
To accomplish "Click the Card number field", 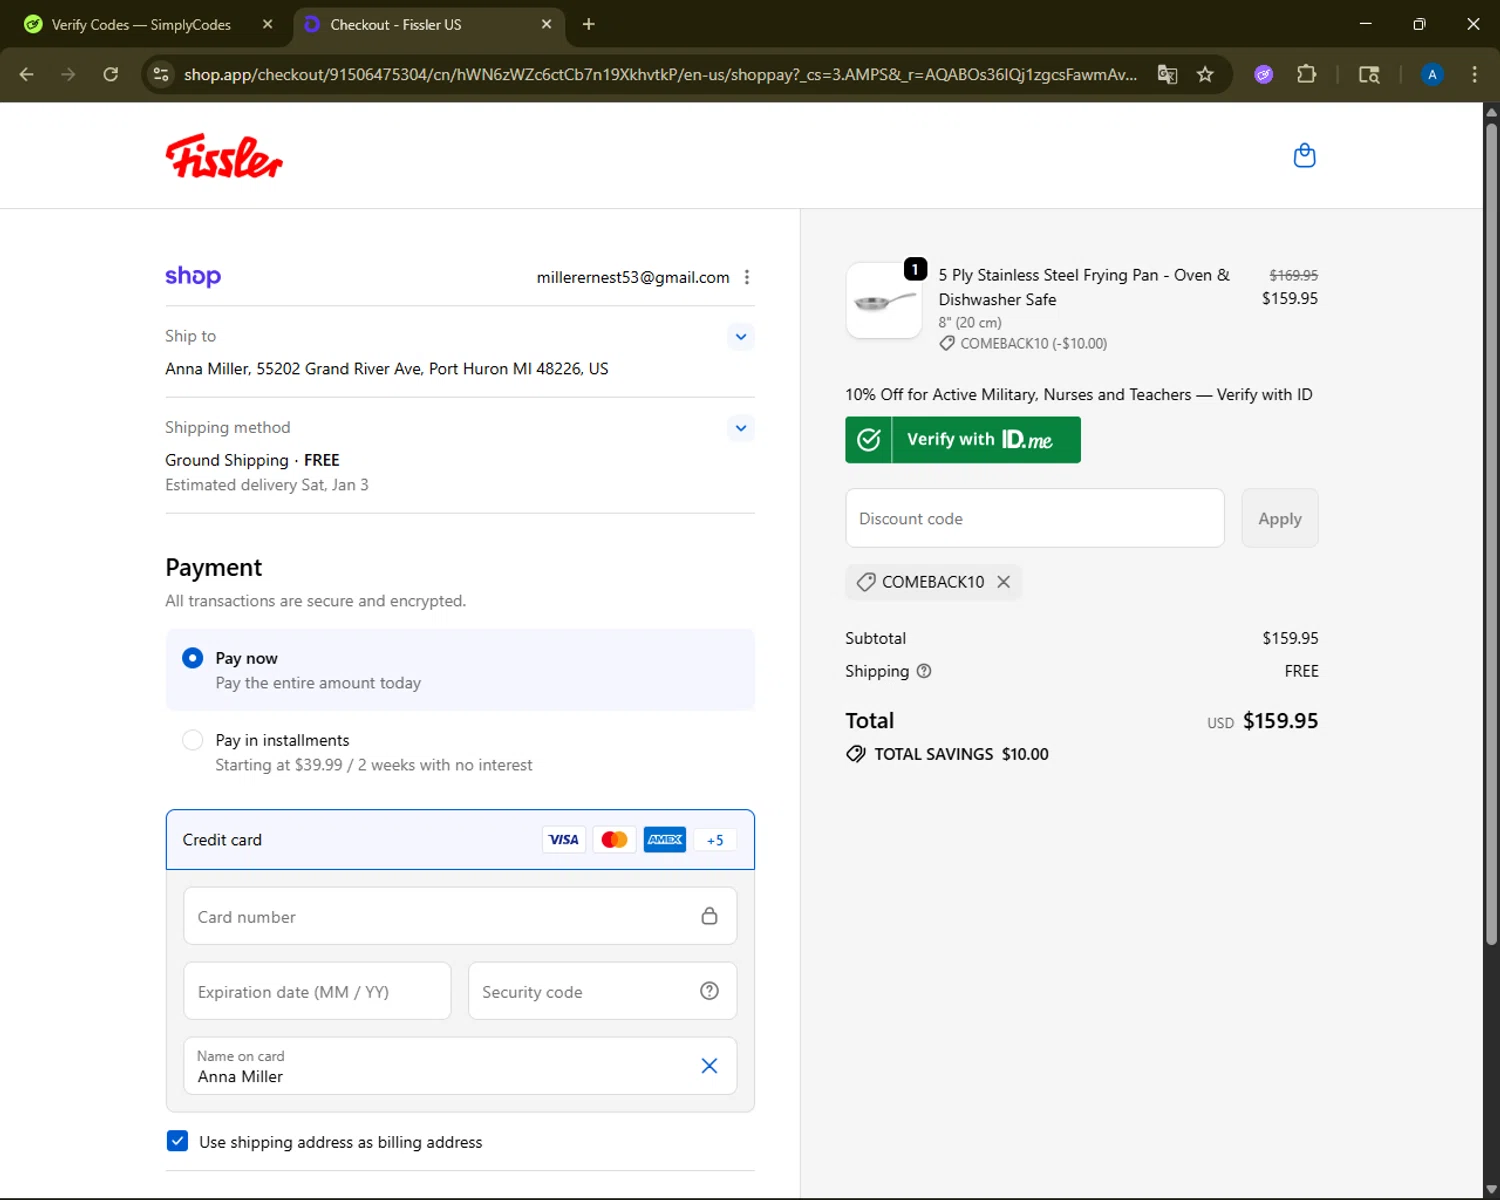I will coord(460,916).
